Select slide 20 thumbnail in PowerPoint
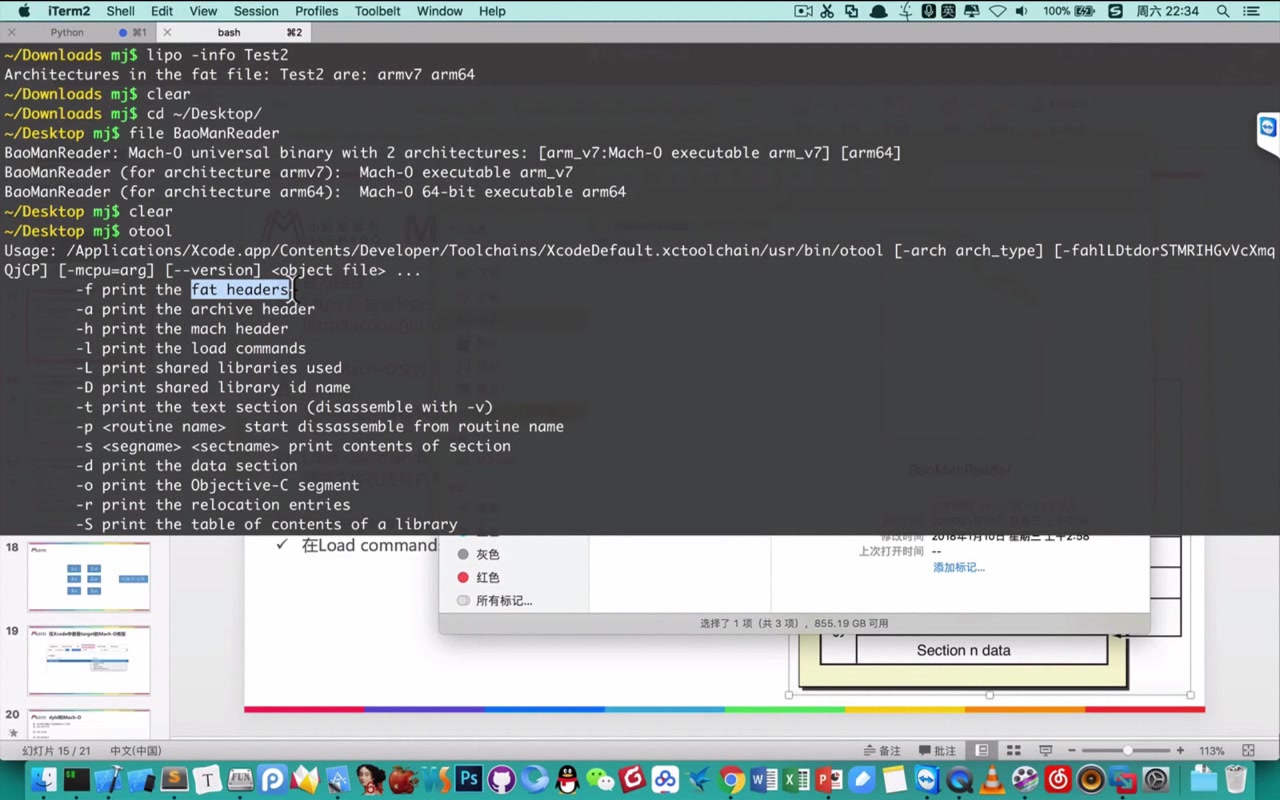The image size is (1280, 800). [89, 724]
